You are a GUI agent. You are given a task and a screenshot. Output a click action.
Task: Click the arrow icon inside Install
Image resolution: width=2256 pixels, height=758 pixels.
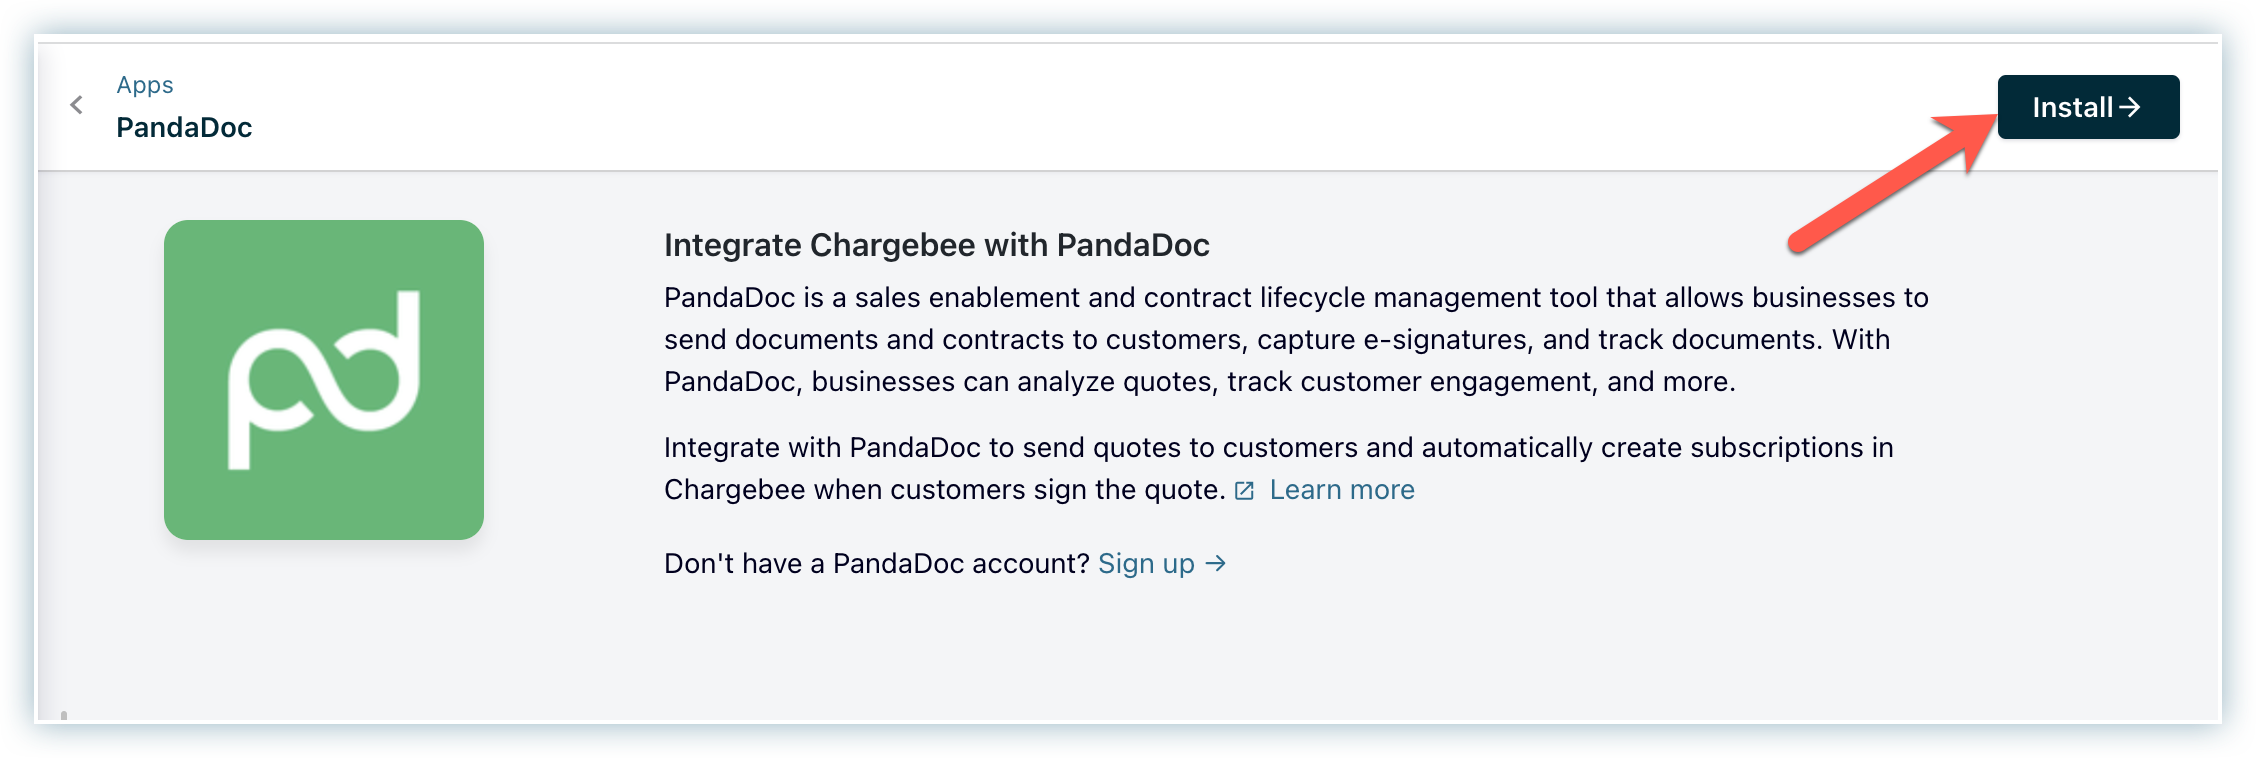(x=2130, y=107)
